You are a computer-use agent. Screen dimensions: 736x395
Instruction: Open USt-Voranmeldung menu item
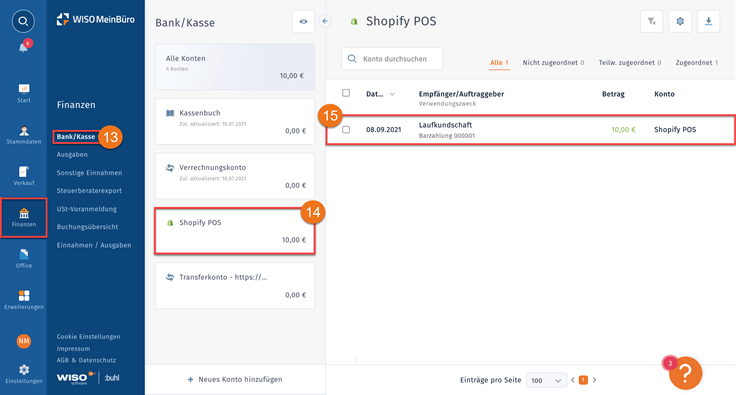coord(87,209)
